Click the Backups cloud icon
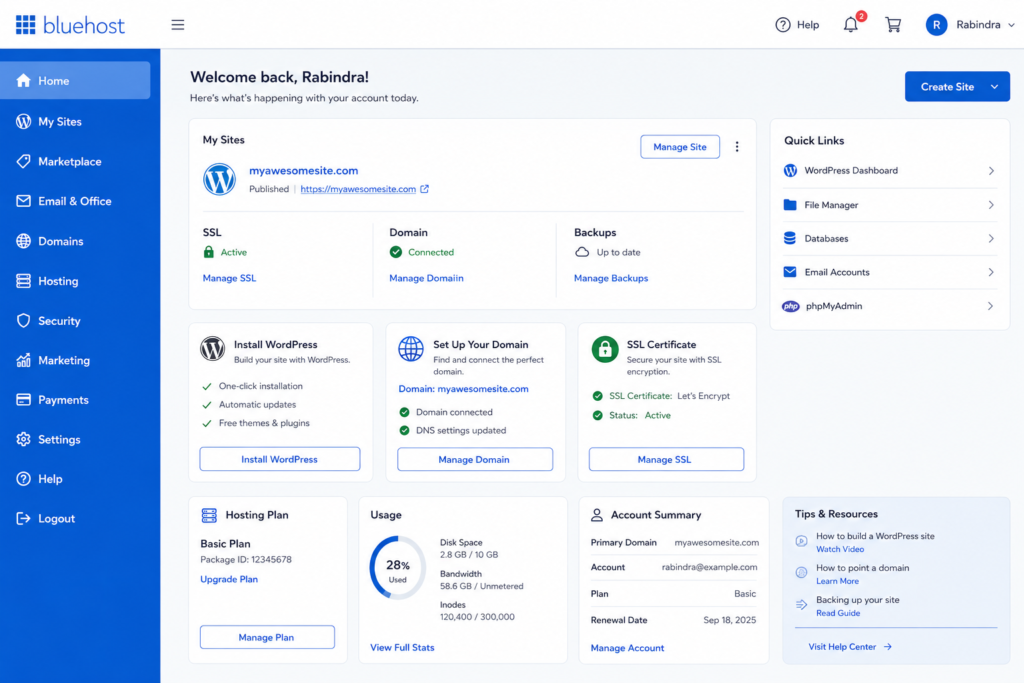 582,252
